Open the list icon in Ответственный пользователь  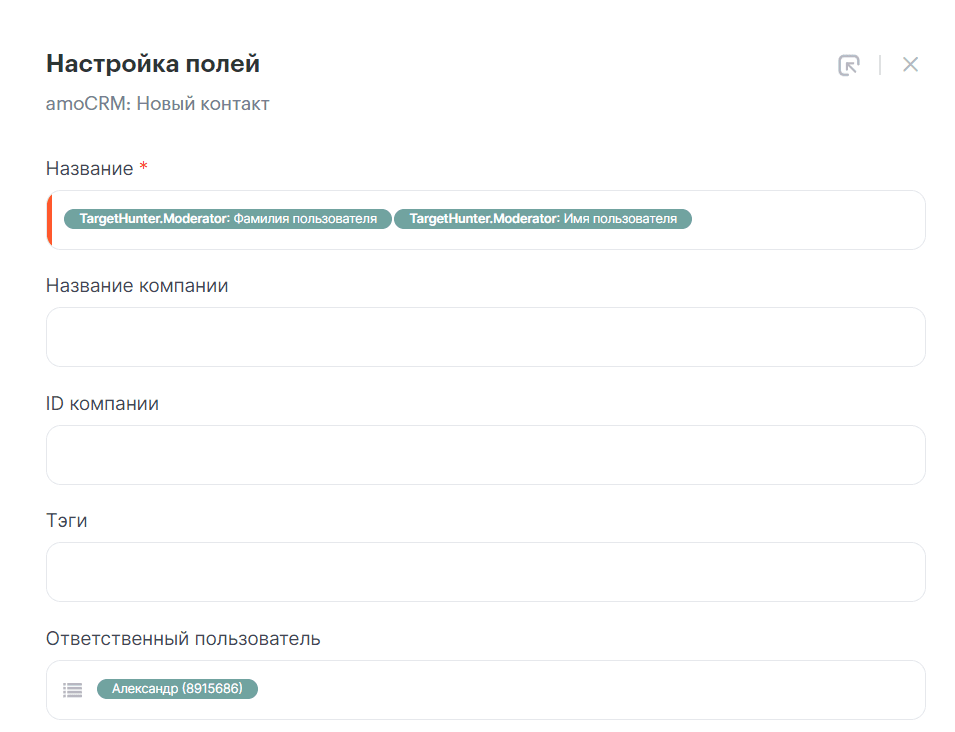pos(72,690)
